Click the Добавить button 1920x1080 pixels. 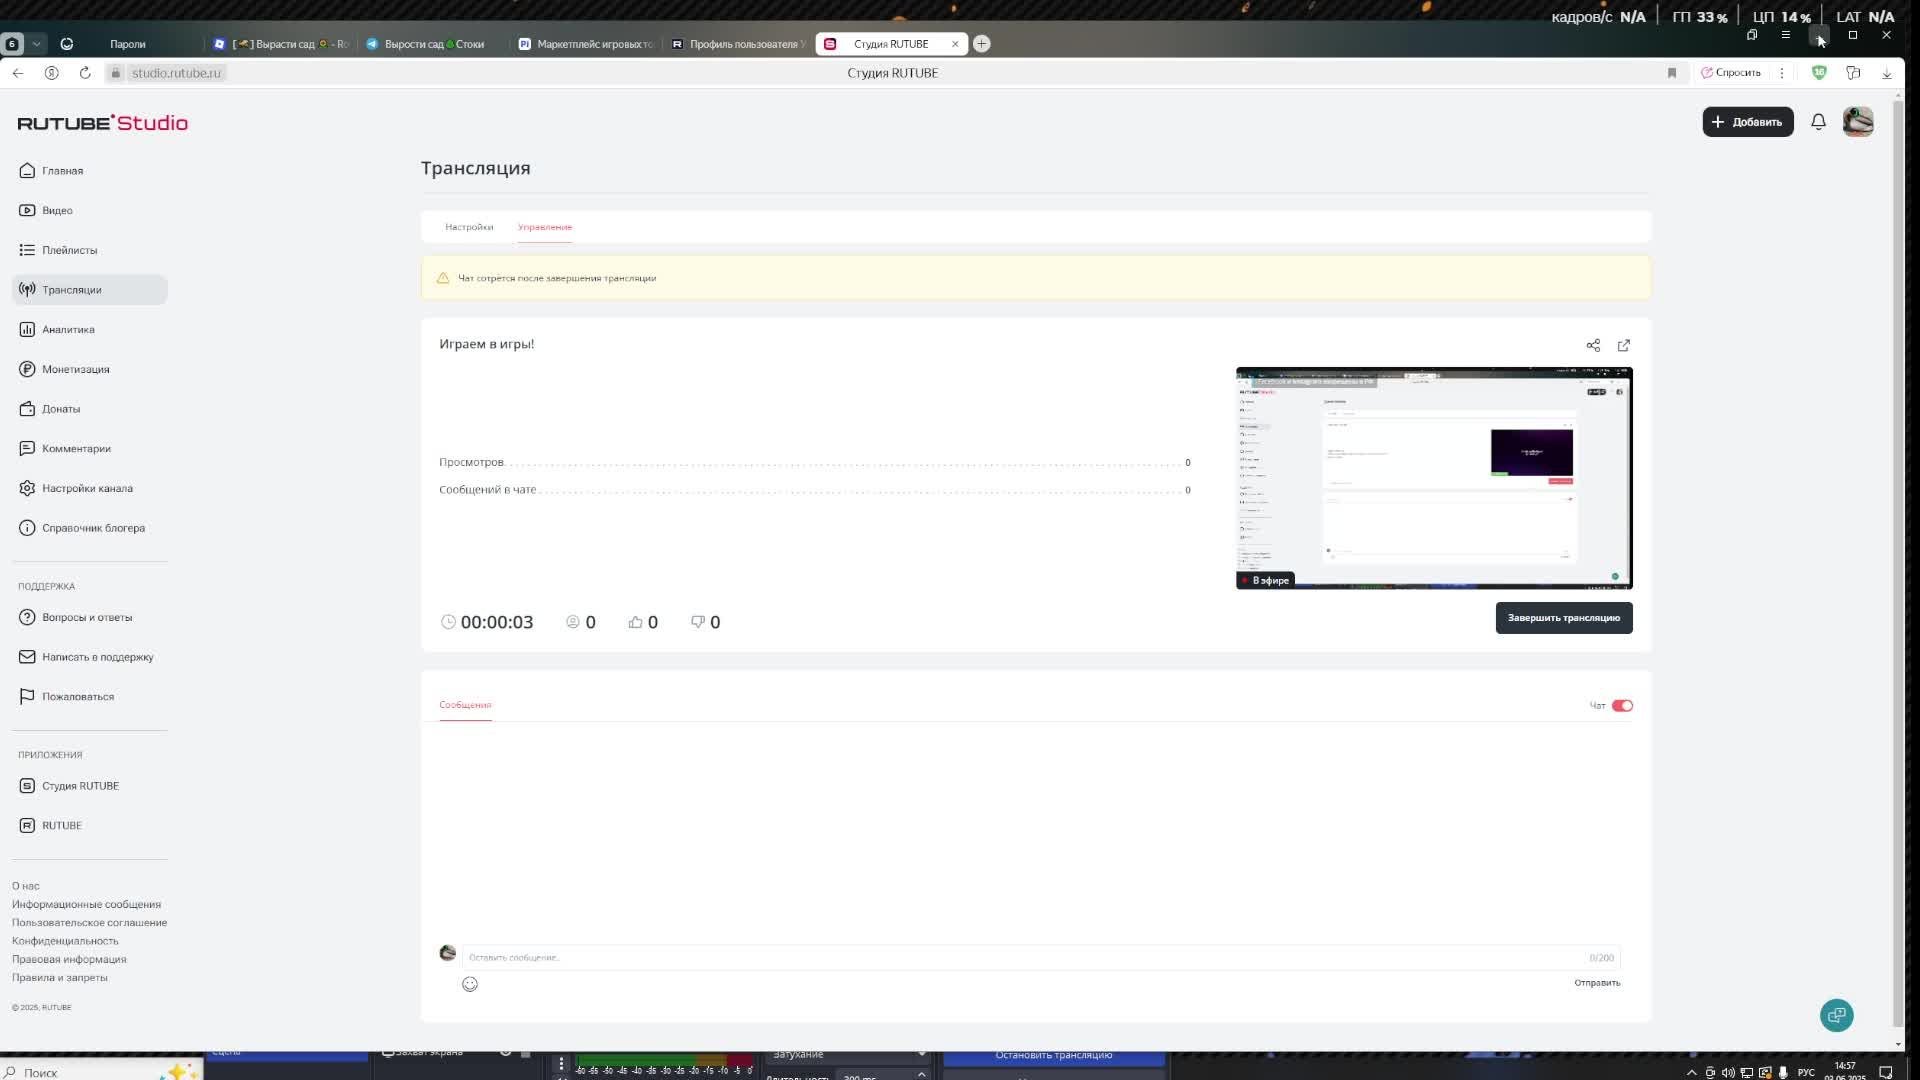[1747, 122]
